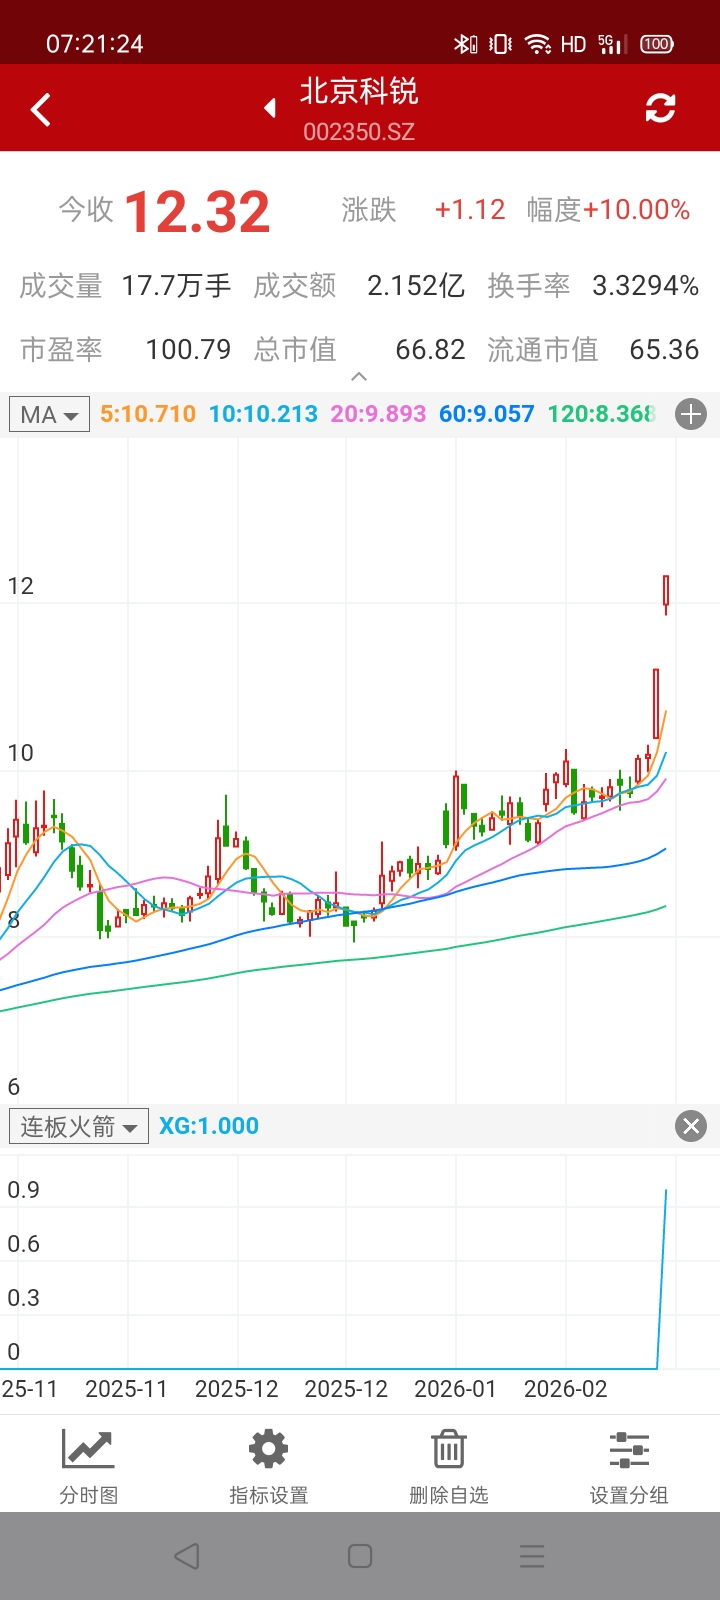Tap the back arrow in the header
The height and width of the screenshot is (1600, 720).
tap(41, 109)
